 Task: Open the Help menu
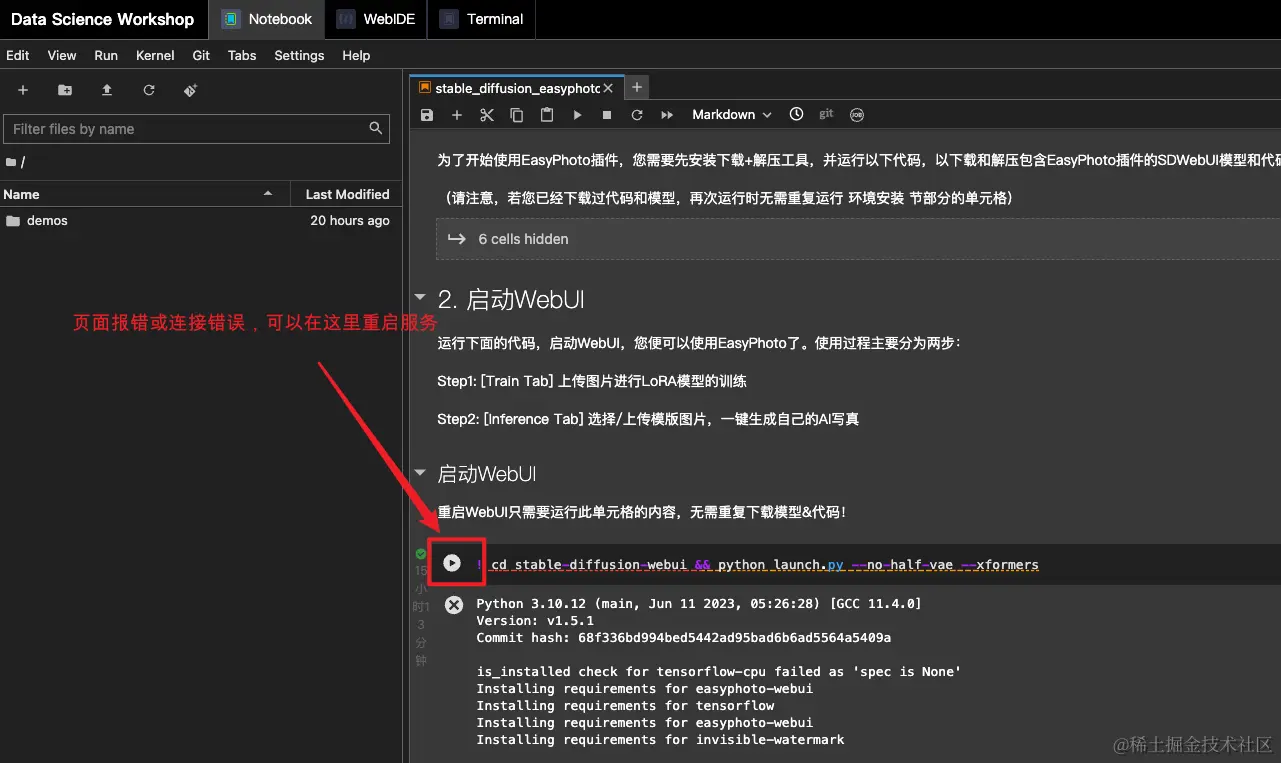tap(356, 55)
